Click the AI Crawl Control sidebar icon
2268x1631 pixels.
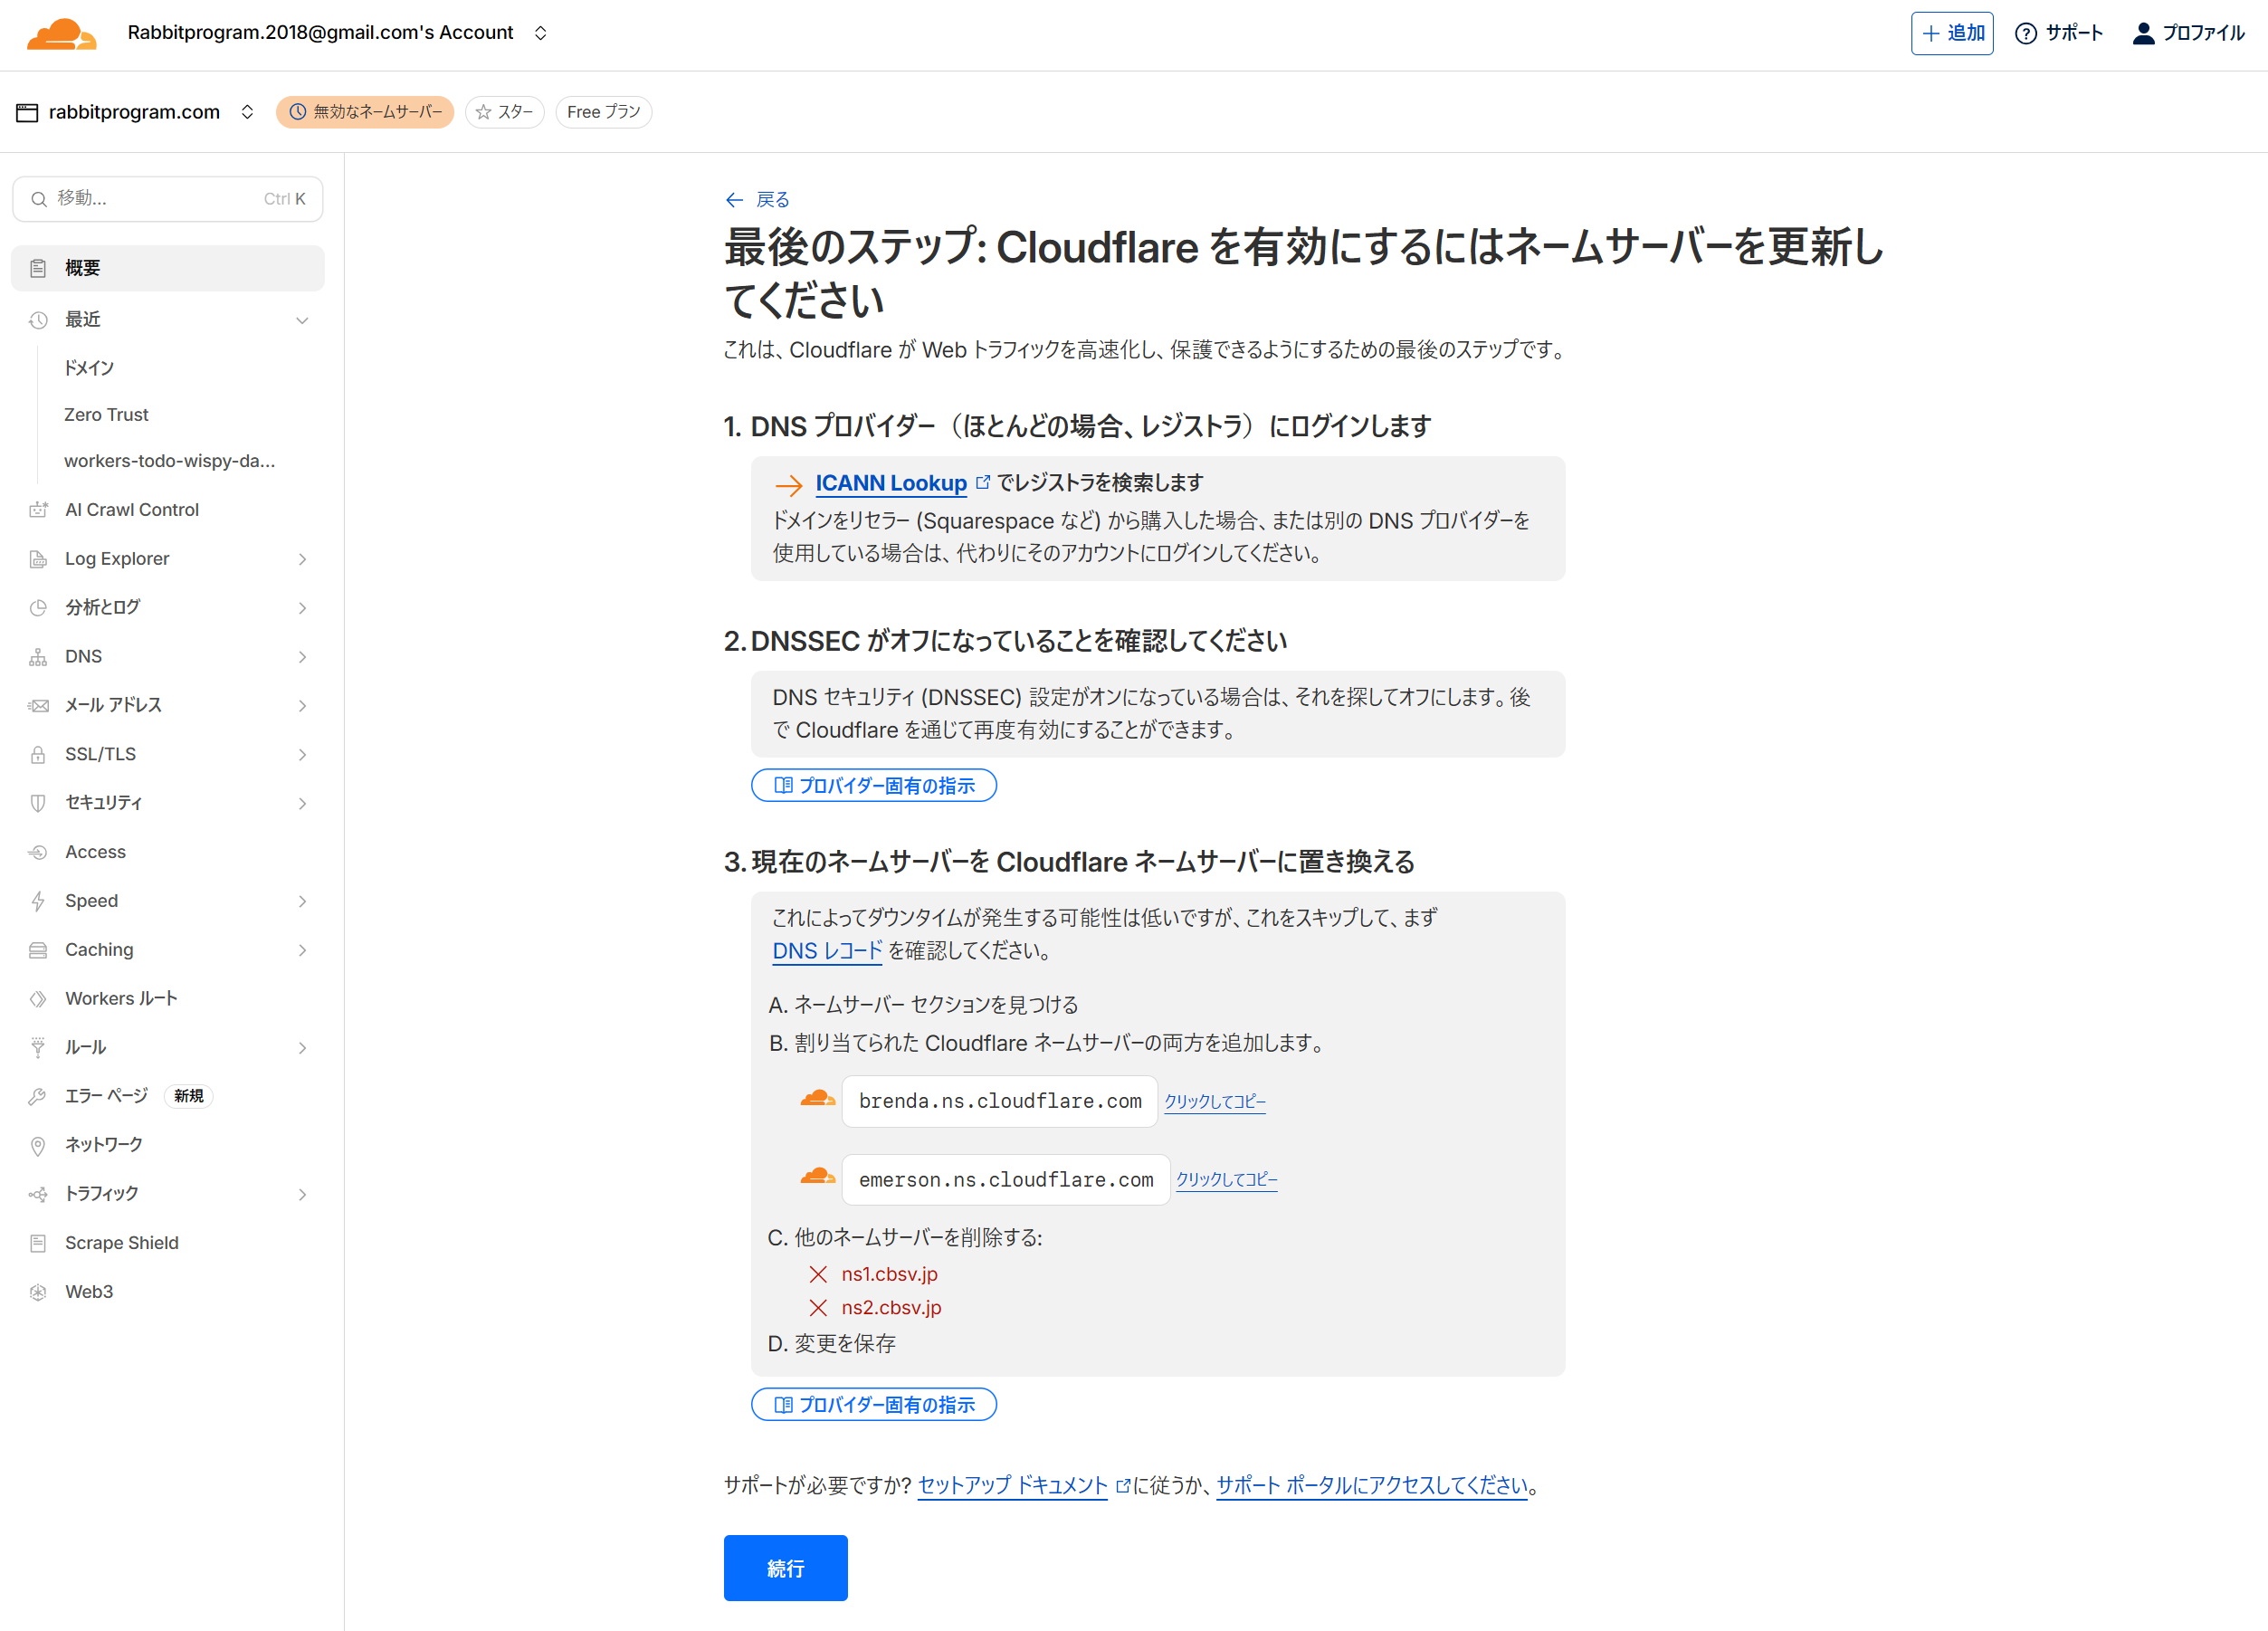(38, 510)
